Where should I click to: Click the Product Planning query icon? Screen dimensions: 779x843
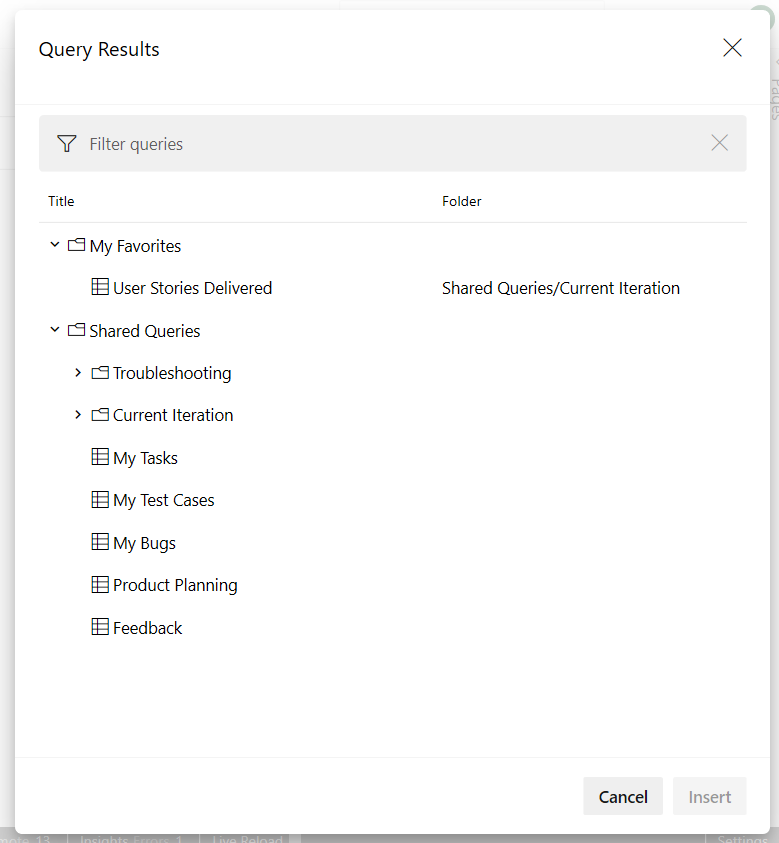pyautogui.click(x=100, y=585)
